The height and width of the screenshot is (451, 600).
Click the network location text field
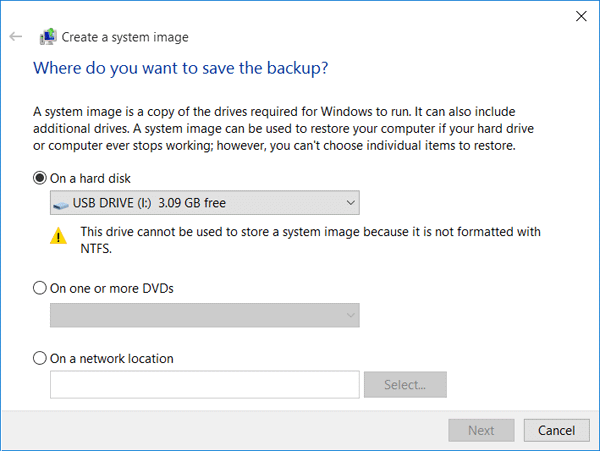(205, 384)
